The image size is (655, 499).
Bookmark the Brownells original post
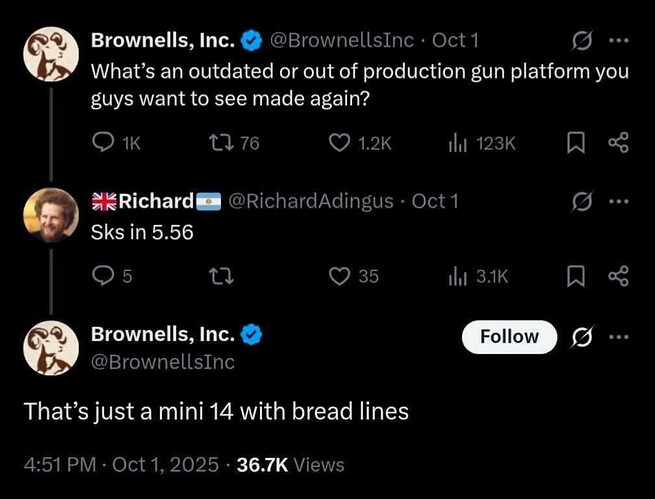click(576, 144)
